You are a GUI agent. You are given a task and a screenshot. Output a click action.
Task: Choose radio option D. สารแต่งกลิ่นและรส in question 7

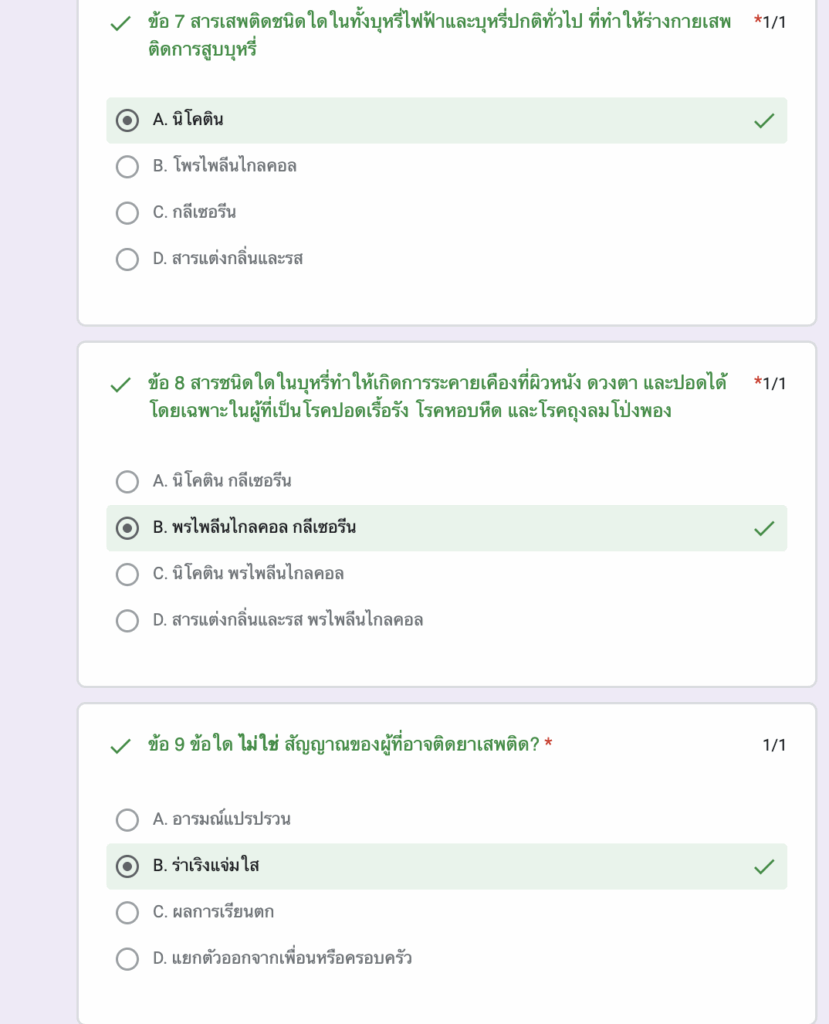tap(127, 260)
